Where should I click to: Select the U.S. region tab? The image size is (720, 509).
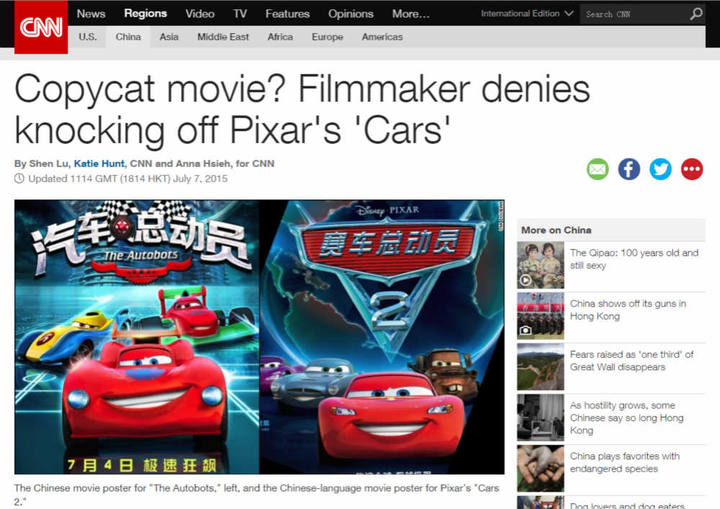88,37
